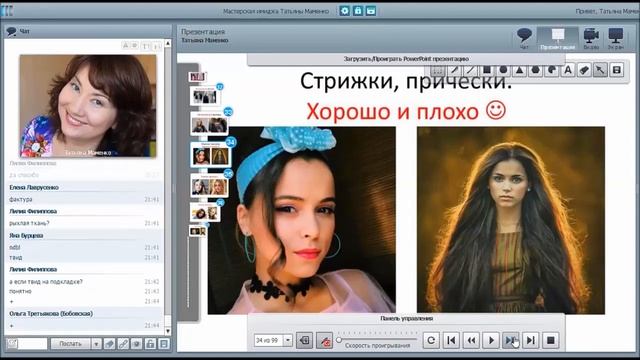The image size is (640, 360).
Task: Select the rectangle shape tool
Action: coord(487,70)
